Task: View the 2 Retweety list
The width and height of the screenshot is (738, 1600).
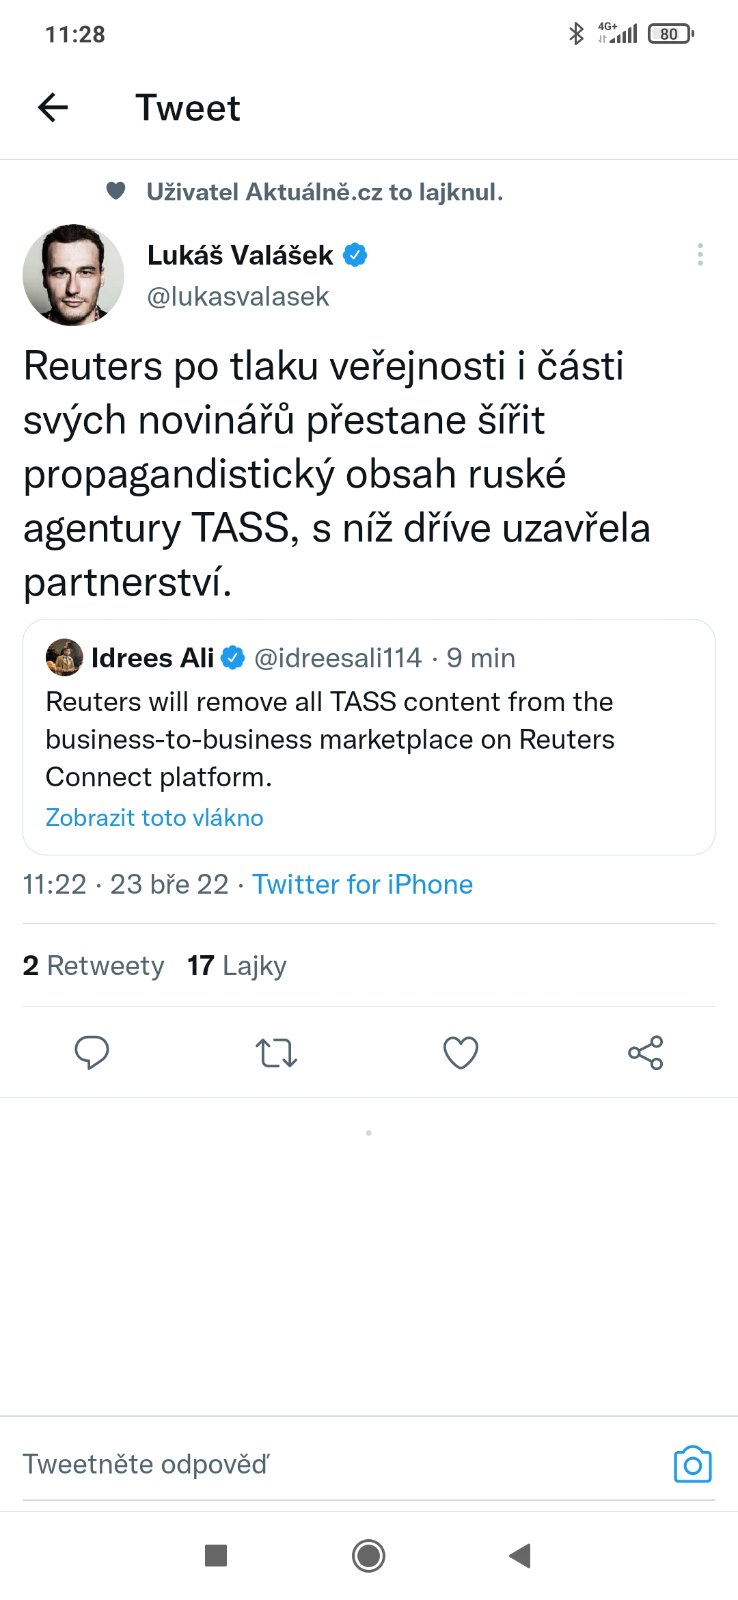Action: coord(93,965)
